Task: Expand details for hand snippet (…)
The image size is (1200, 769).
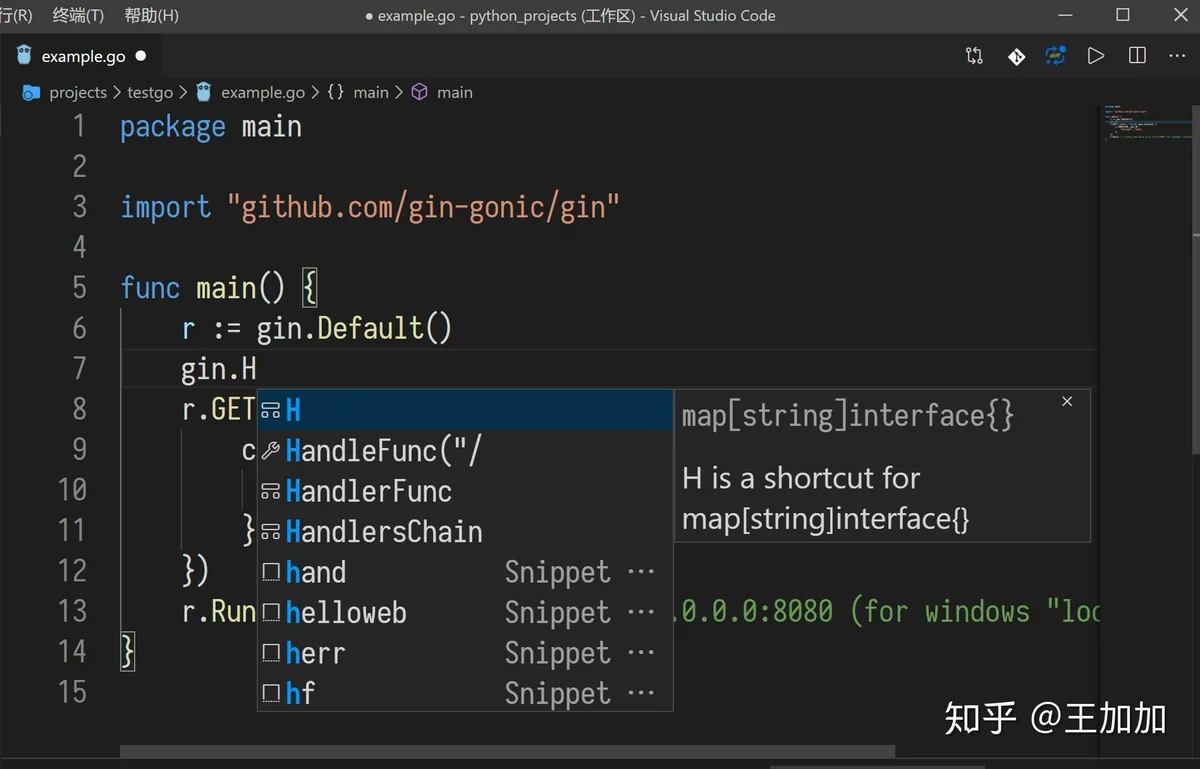Action: point(640,573)
